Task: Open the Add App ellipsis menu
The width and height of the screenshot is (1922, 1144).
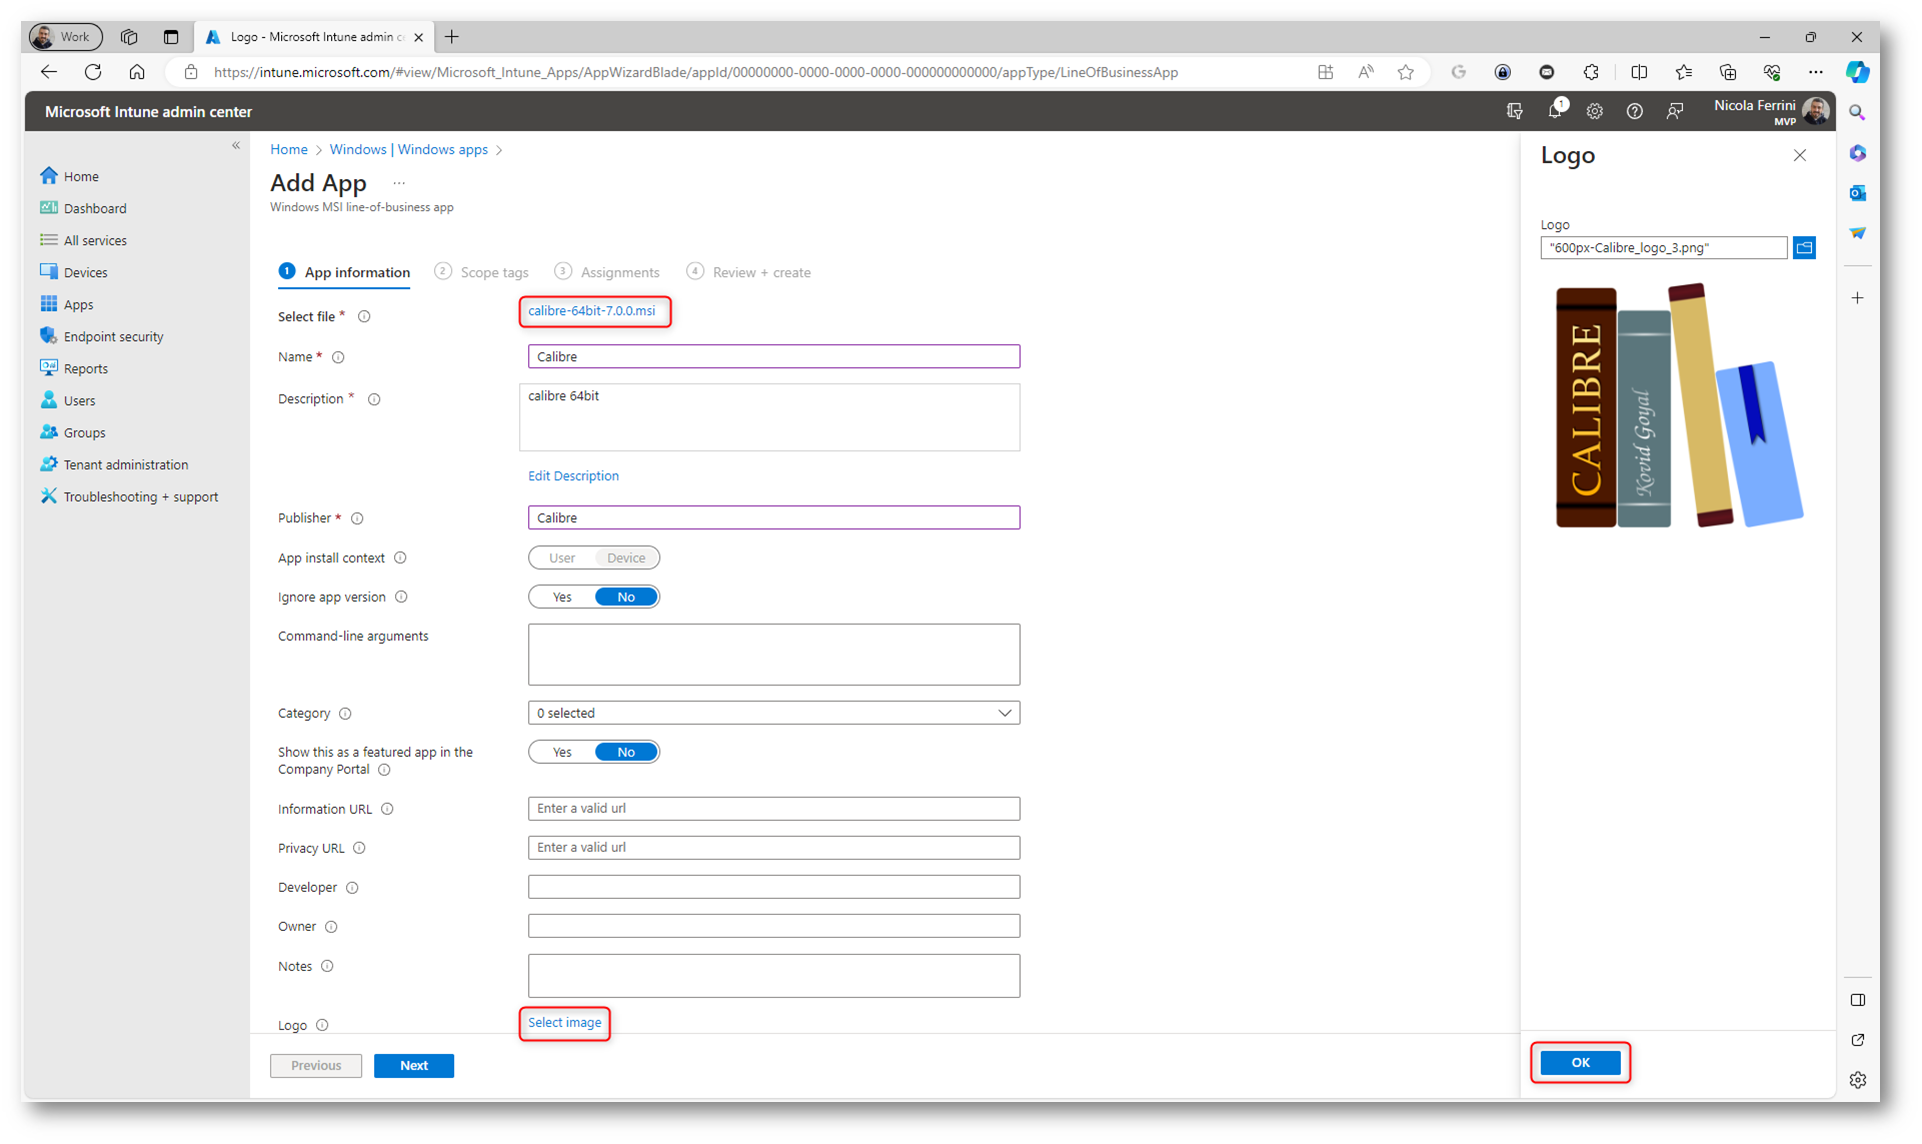Action: click(399, 183)
